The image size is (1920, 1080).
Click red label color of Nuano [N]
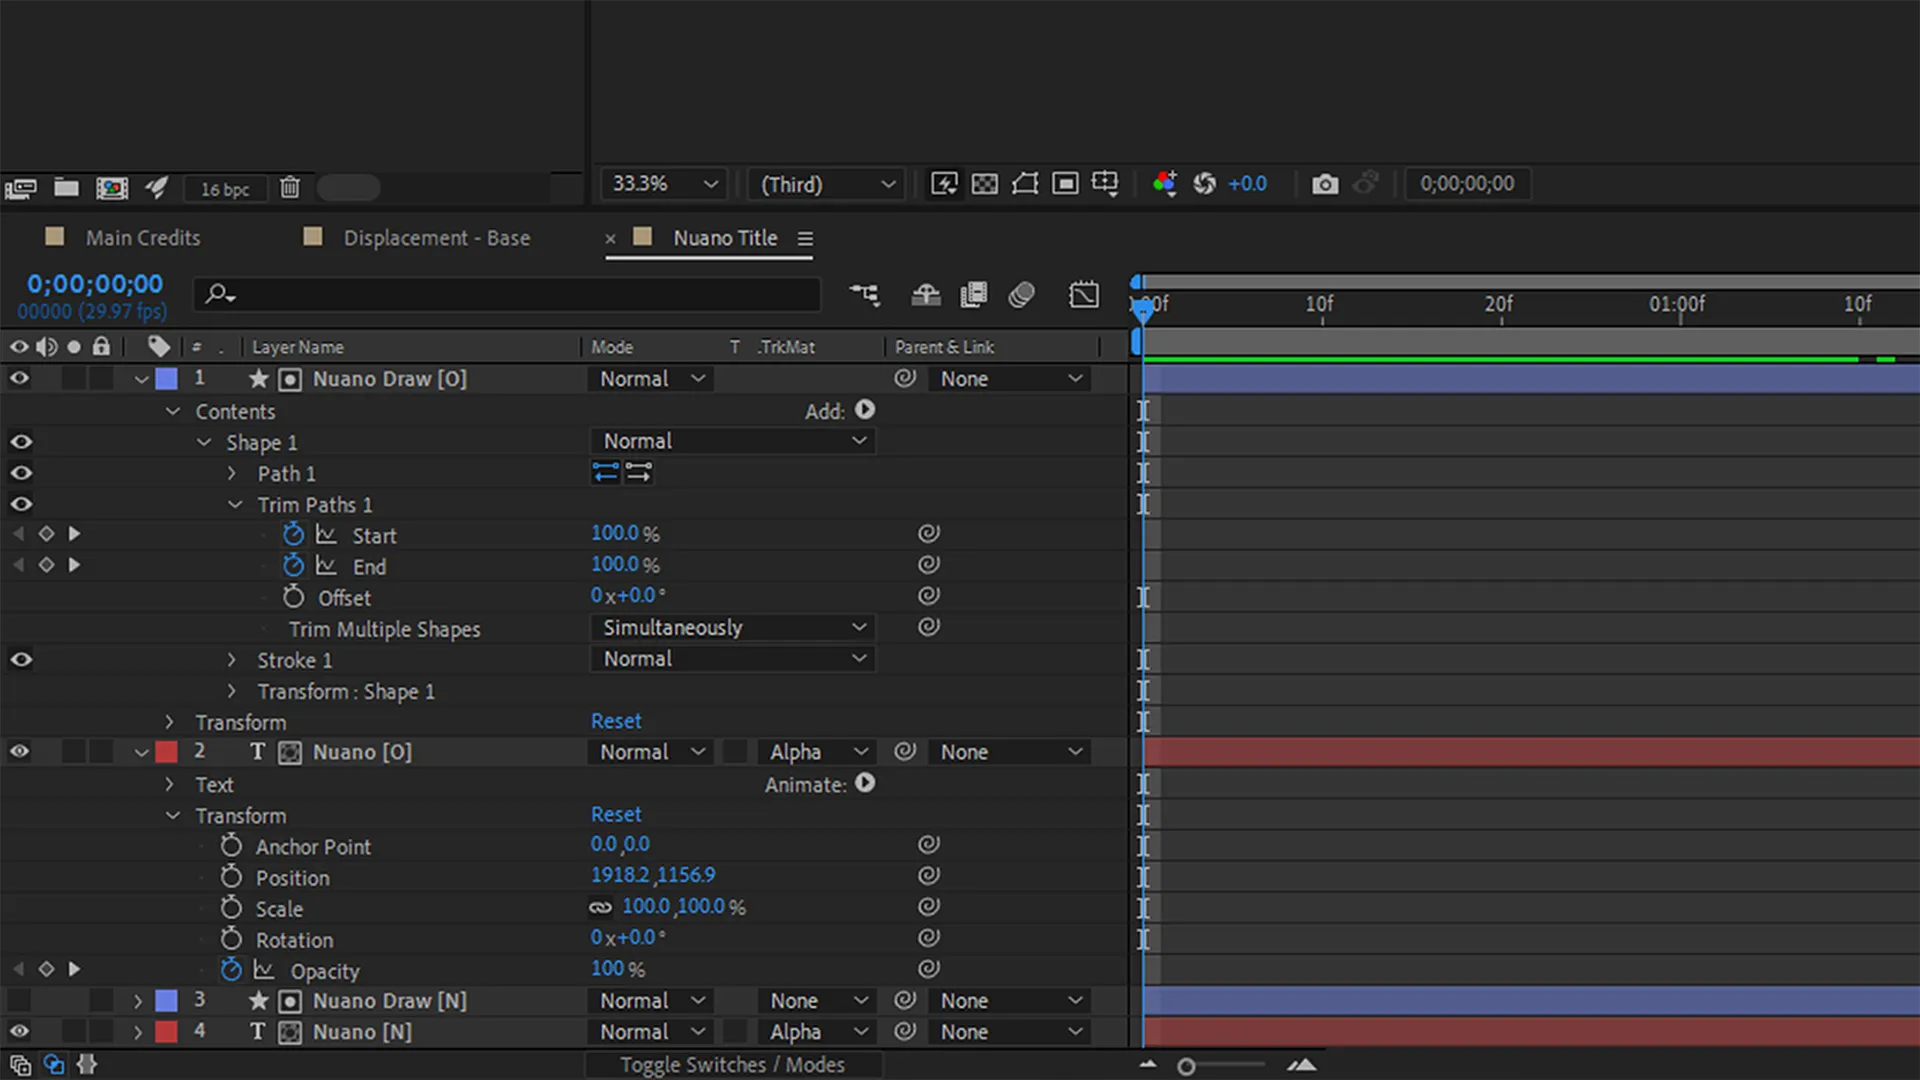[x=167, y=1032]
